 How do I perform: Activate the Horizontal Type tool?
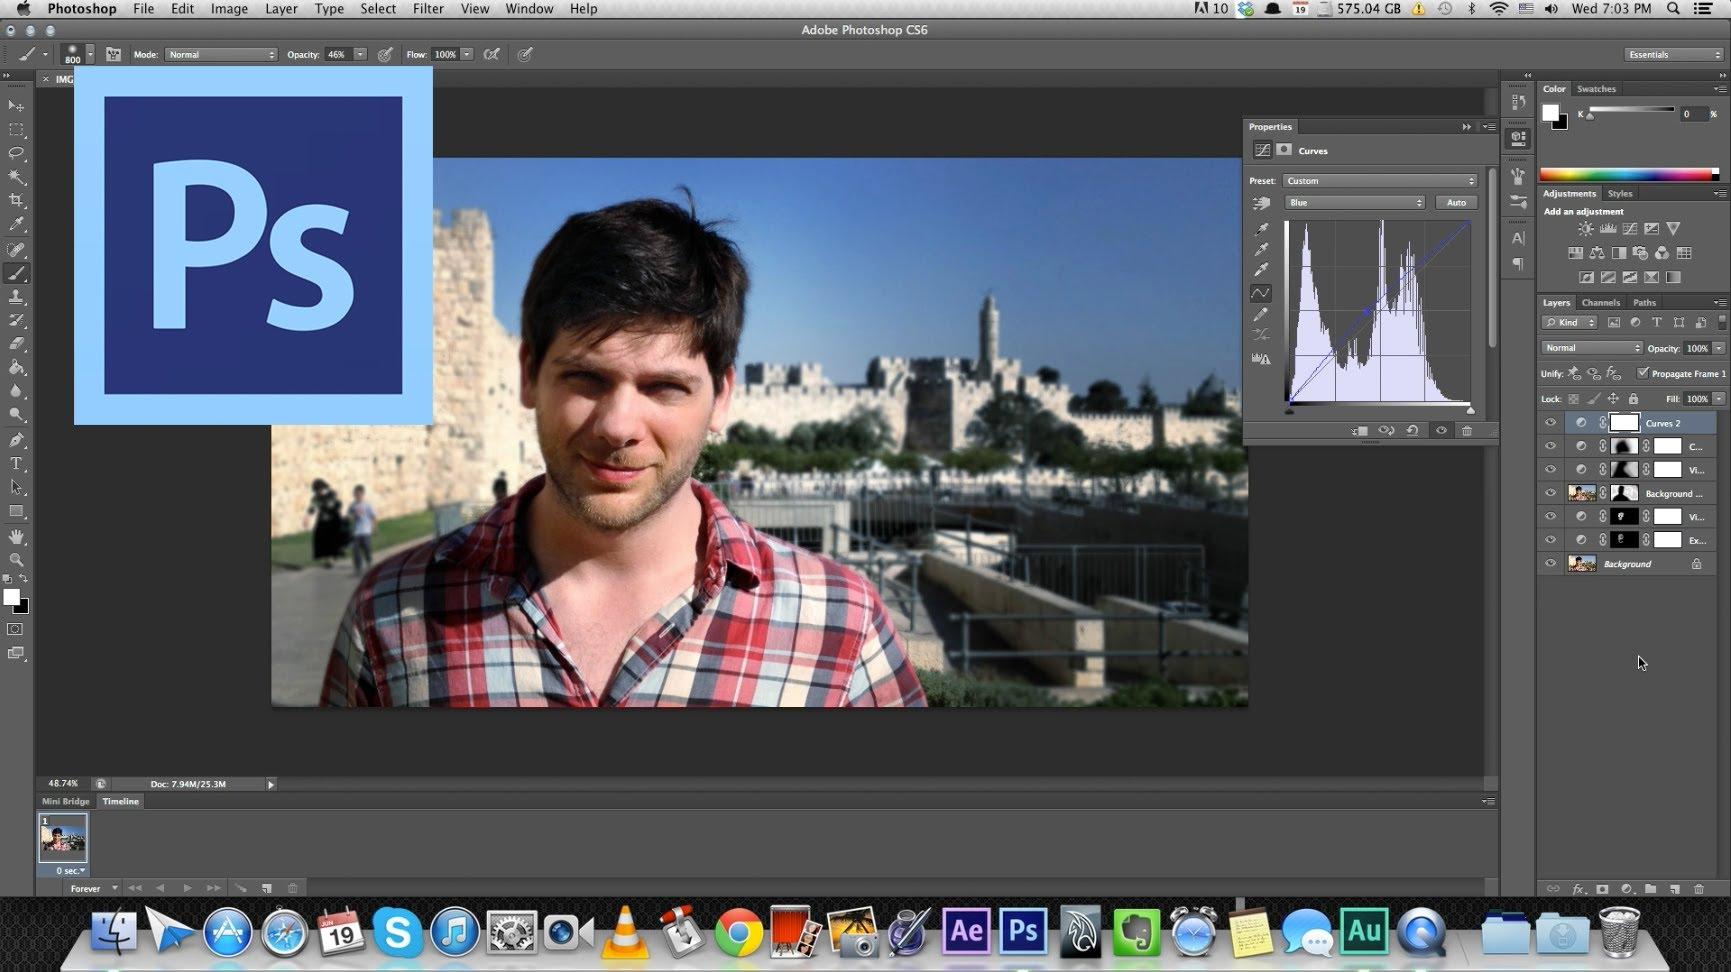16,463
